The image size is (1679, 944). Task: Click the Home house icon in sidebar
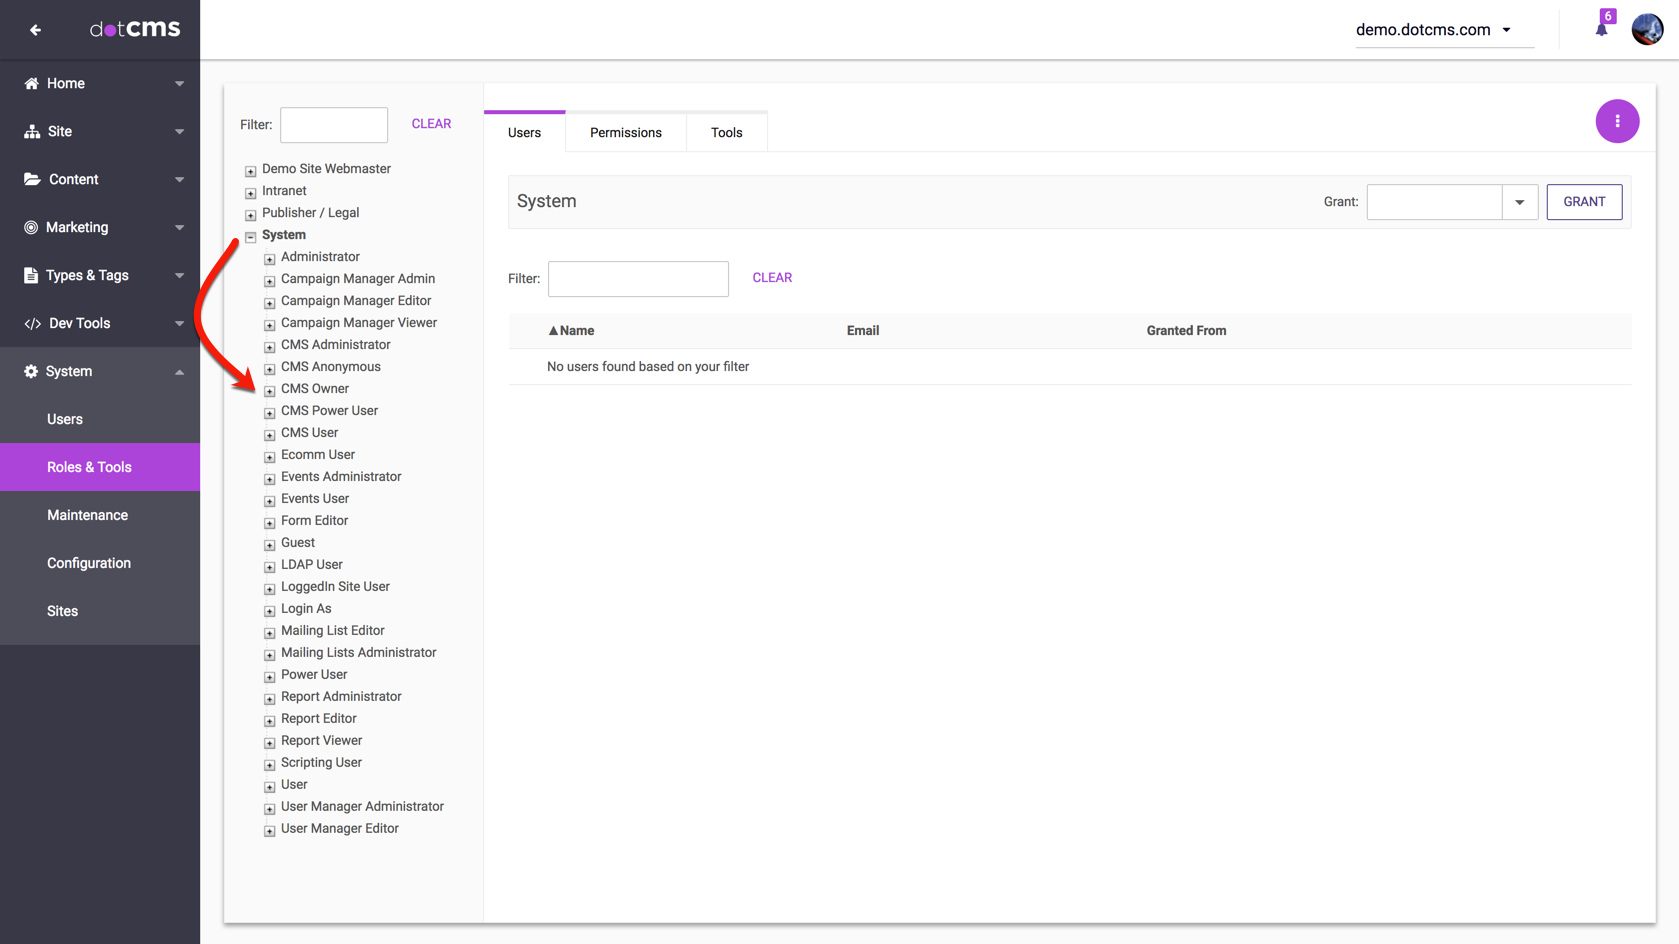[x=32, y=83]
